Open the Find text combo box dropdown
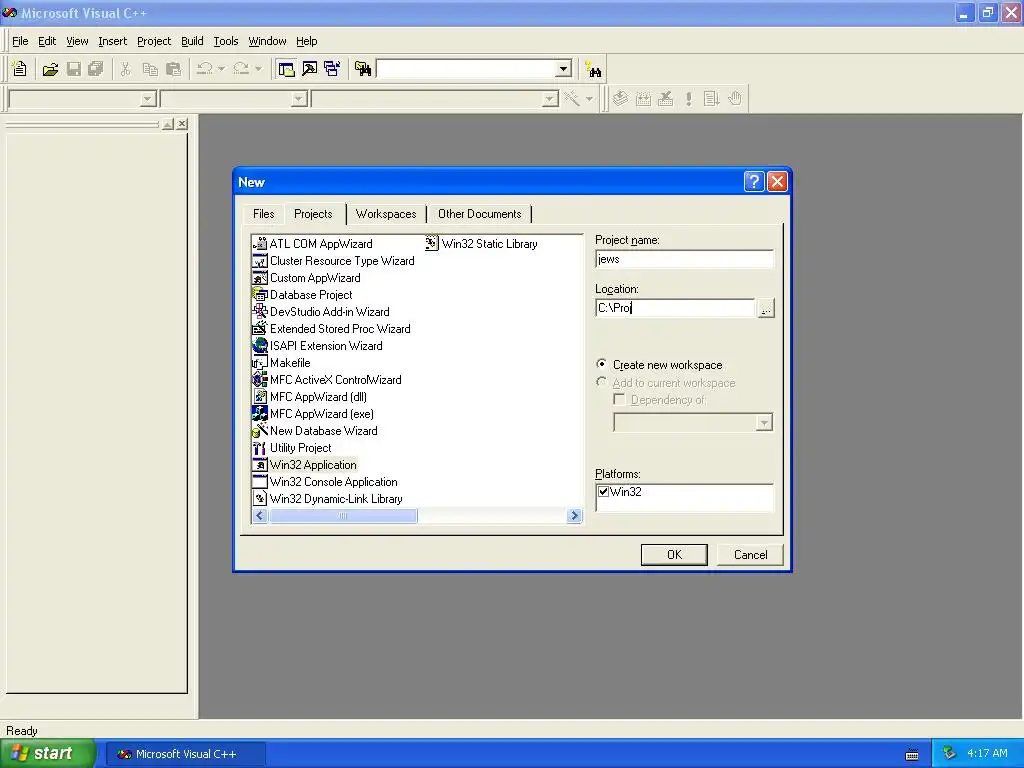Screen dimensions: 1024x768 click(x=564, y=69)
